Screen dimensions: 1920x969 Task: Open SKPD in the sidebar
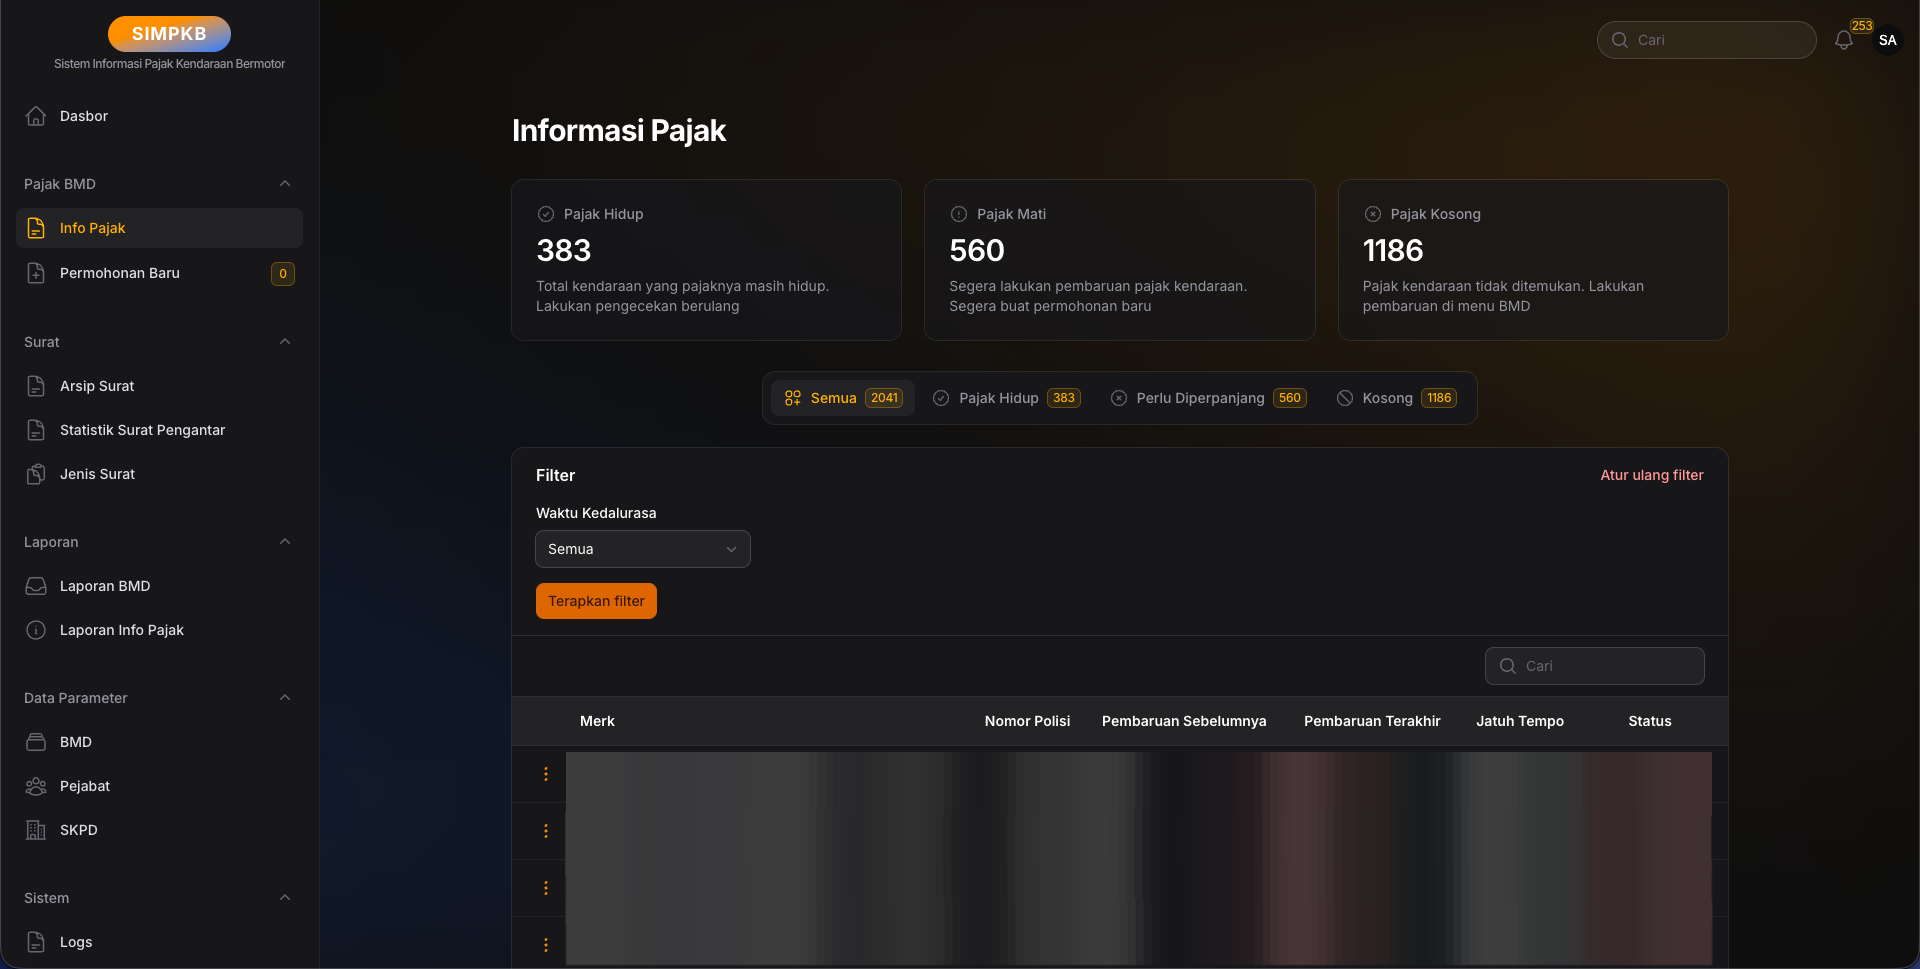[x=159, y=830]
